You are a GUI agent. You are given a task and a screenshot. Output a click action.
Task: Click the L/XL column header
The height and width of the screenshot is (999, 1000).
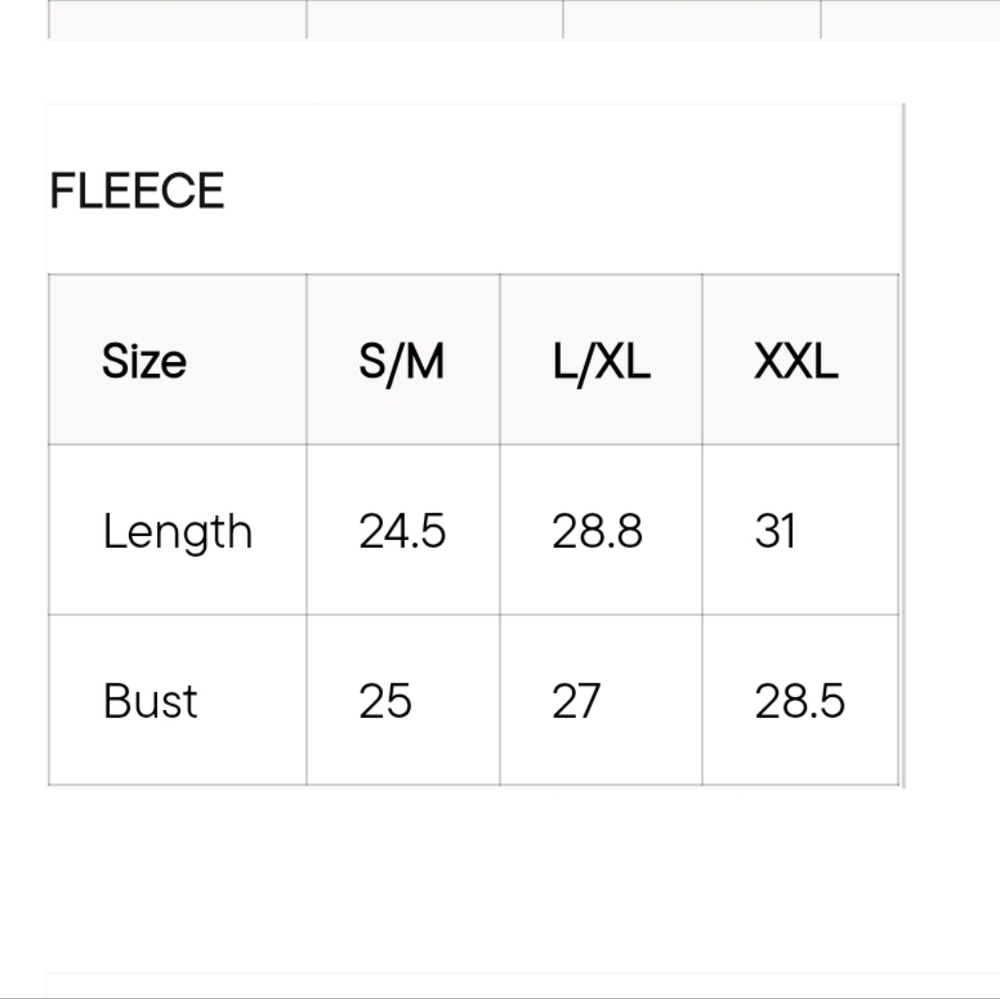(601, 360)
